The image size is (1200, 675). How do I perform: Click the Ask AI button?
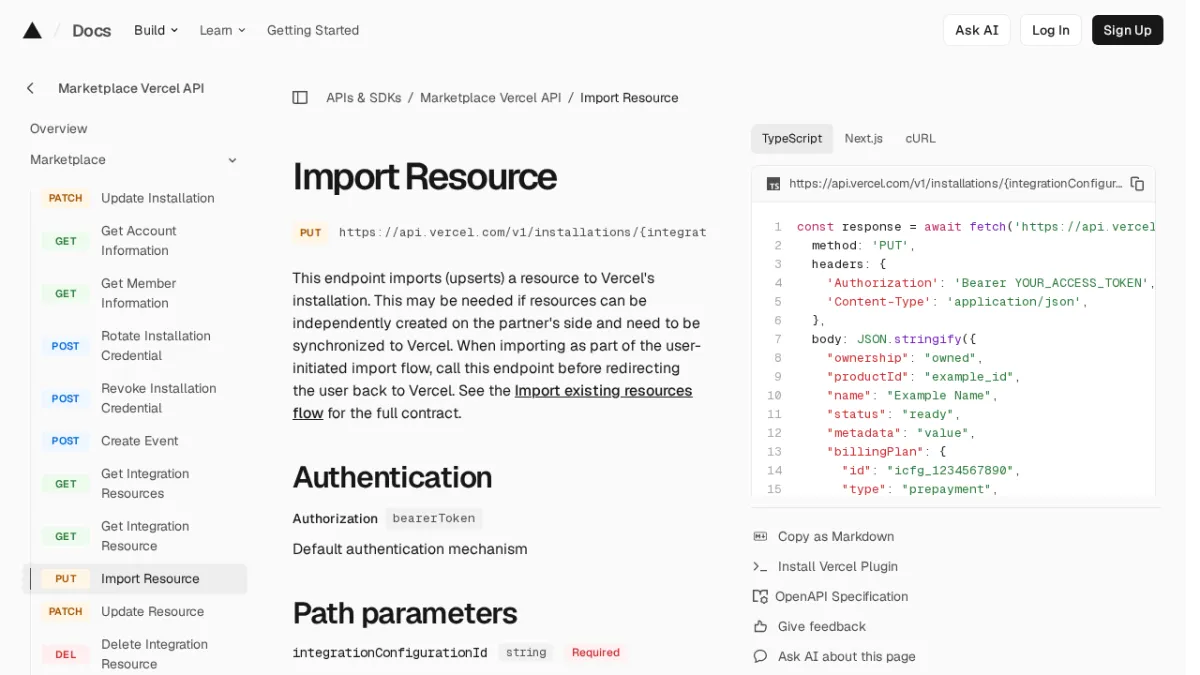pos(977,30)
